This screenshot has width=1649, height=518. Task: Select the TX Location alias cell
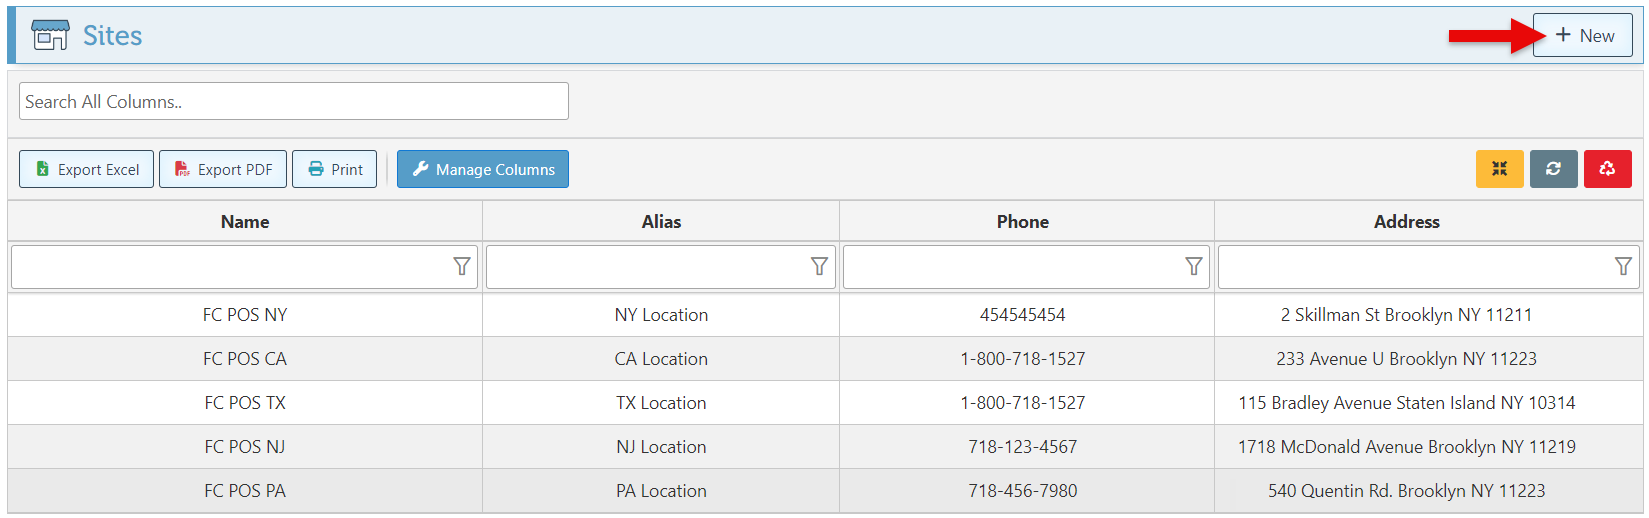[661, 403]
